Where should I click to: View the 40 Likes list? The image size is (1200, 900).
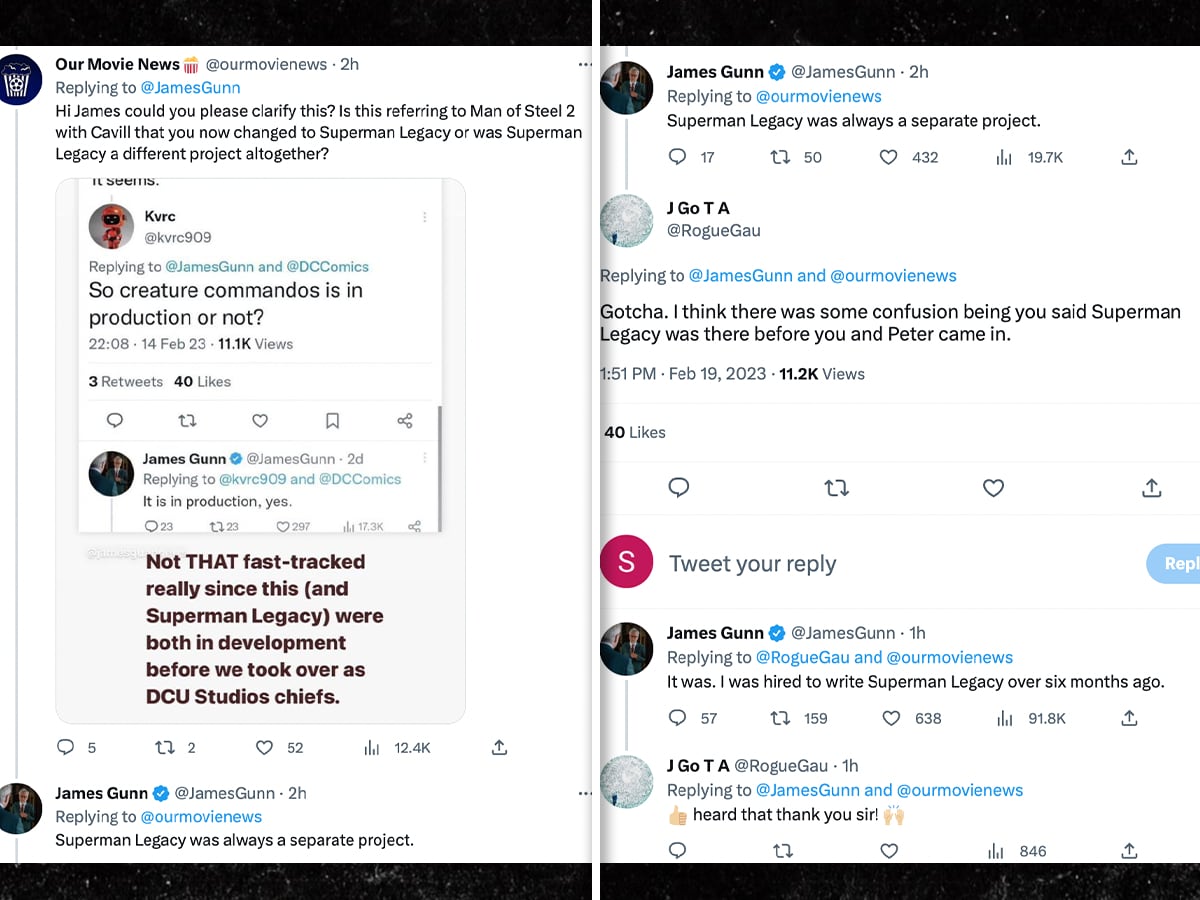(x=635, y=432)
